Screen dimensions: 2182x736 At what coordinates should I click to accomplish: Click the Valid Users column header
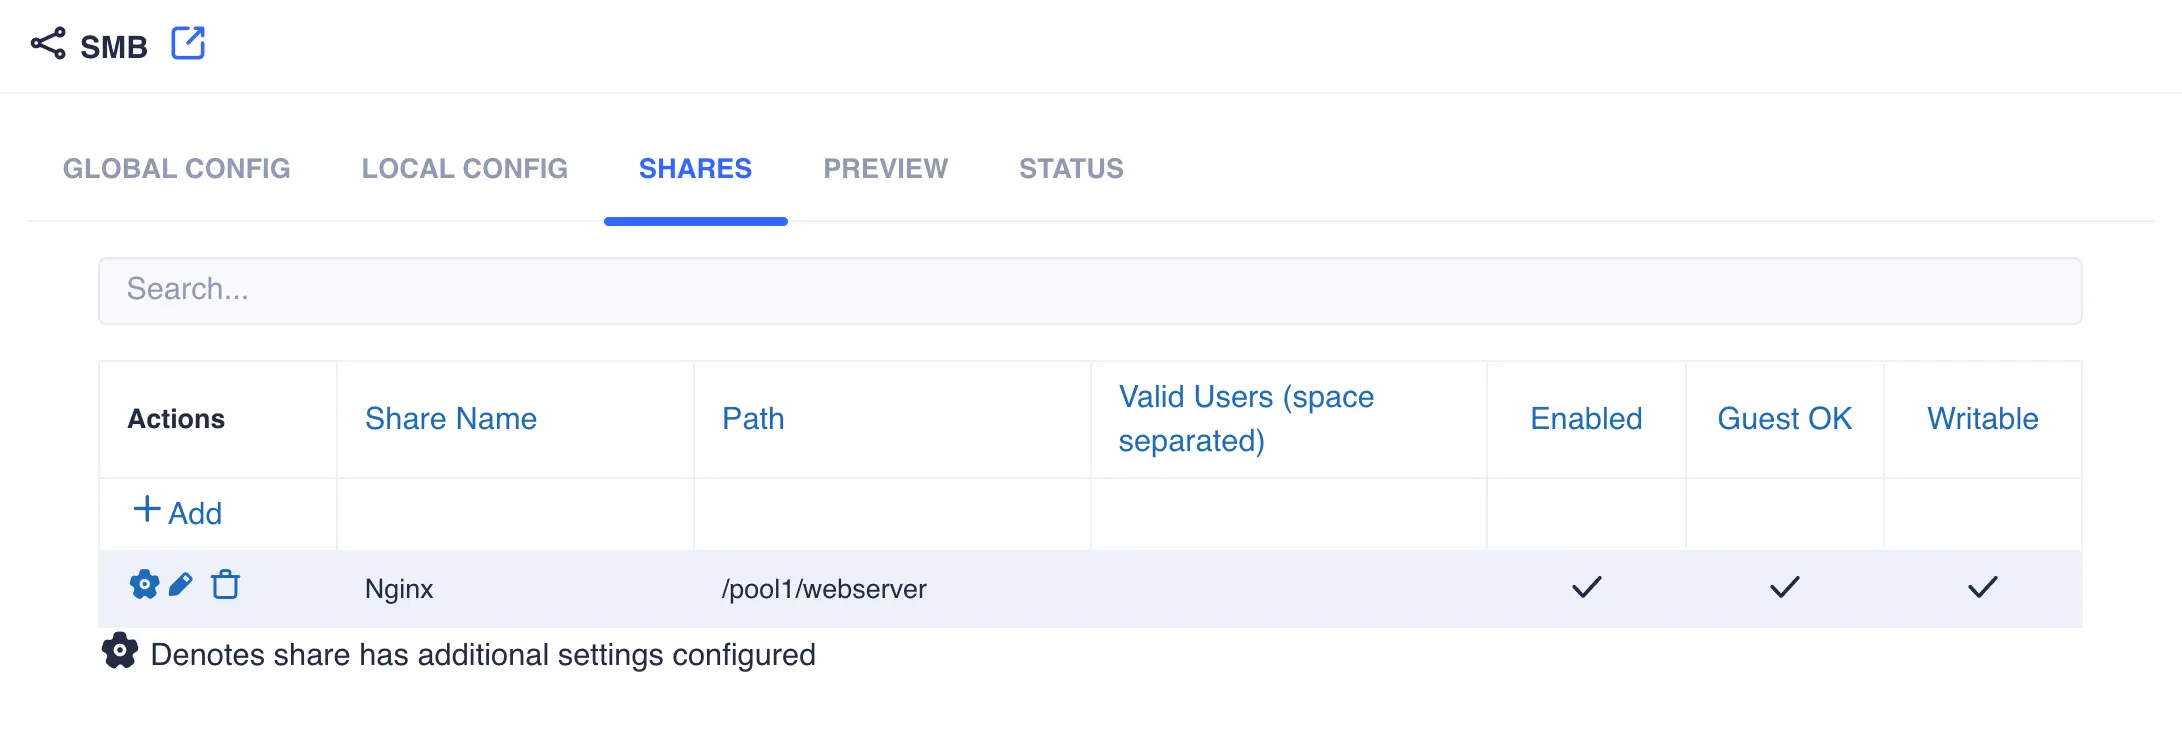(1246, 419)
